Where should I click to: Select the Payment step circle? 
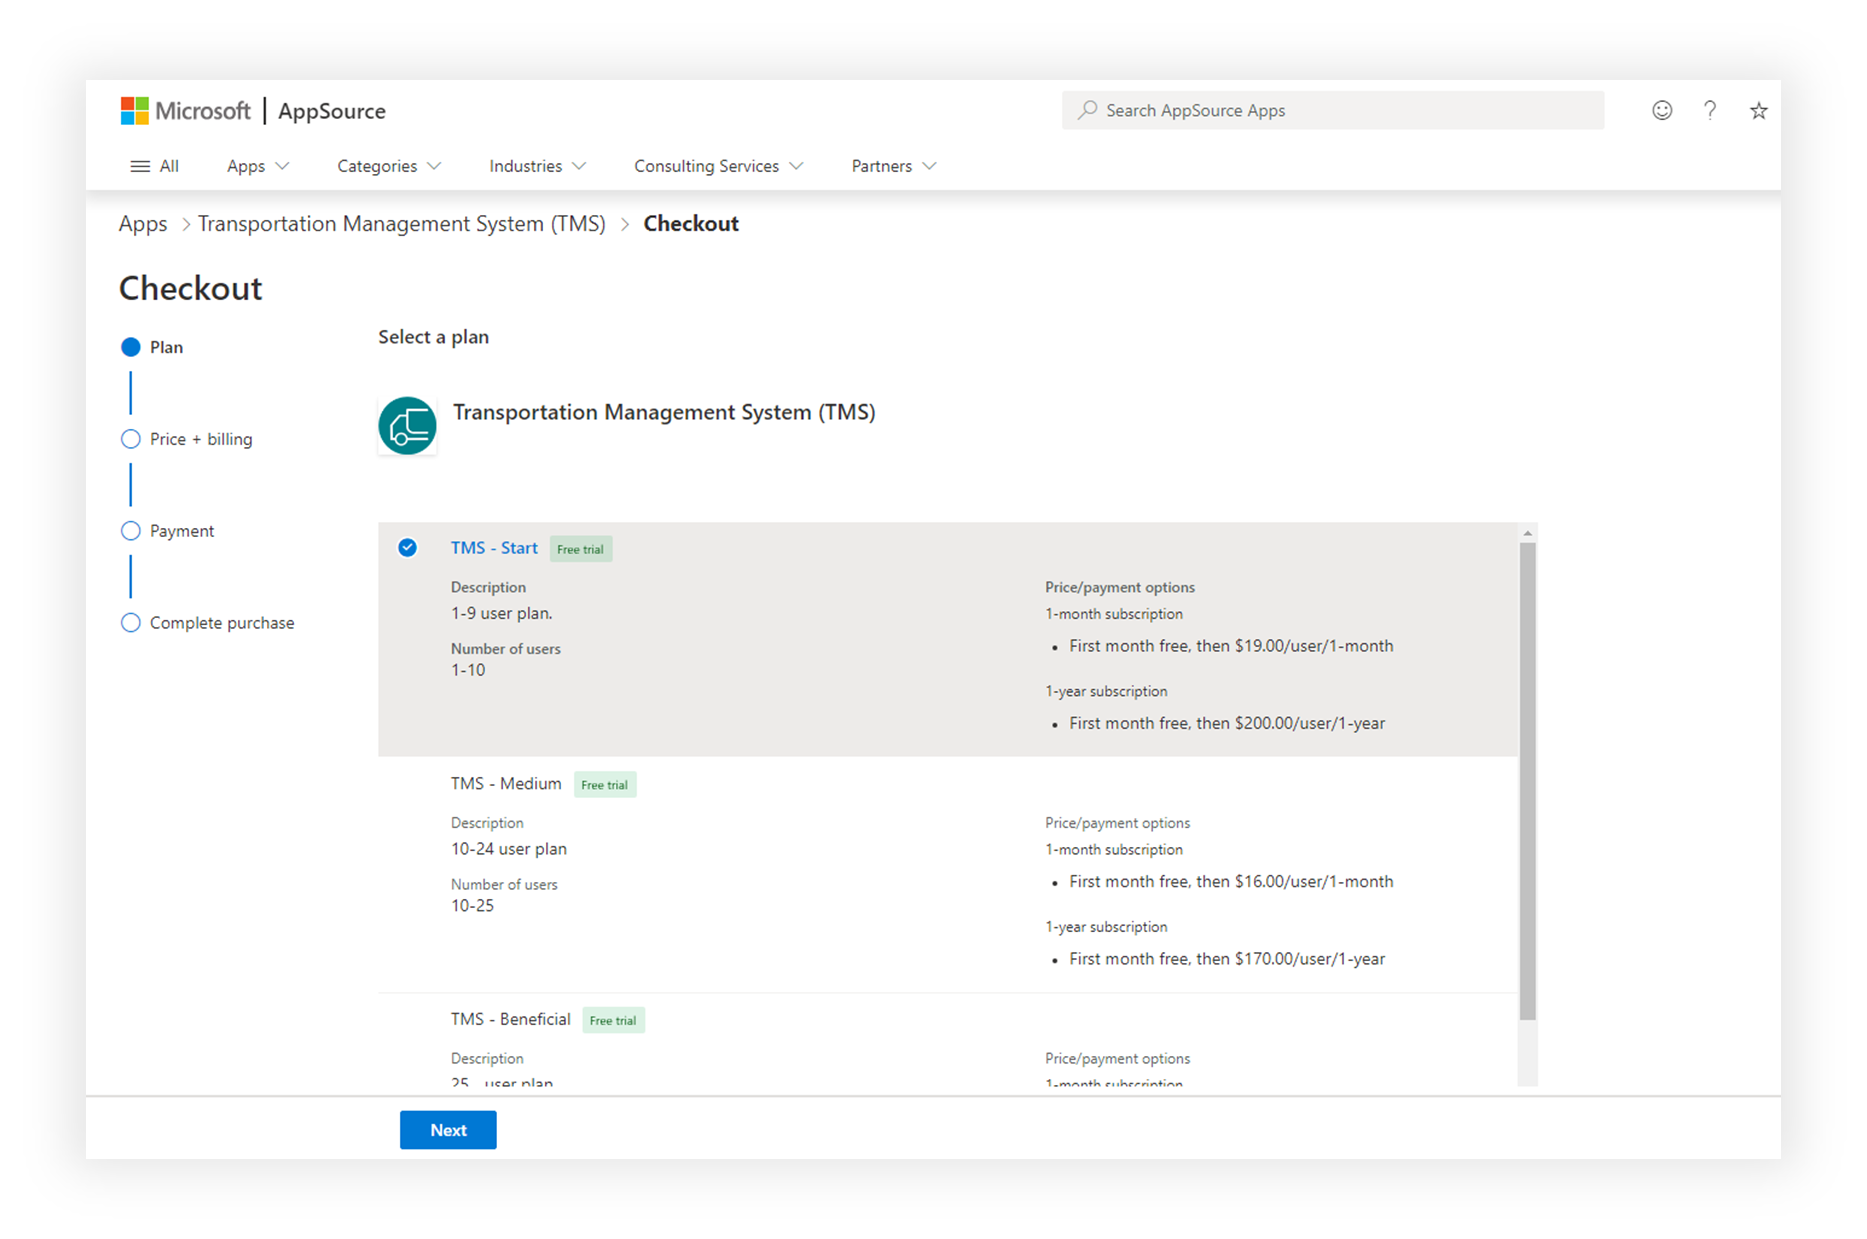130,531
